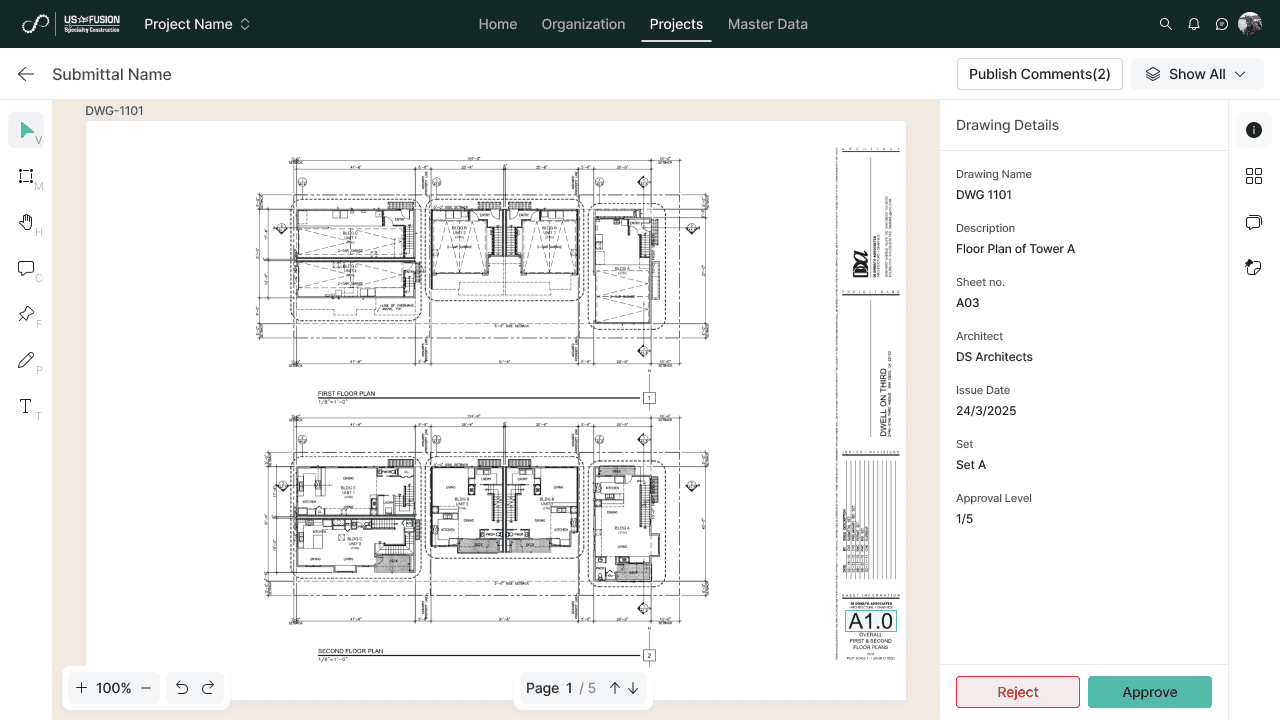Viewport: 1280px width, 720px height.
Task: Select the DWG-1101 drawing label
Action: click(x=114, y=110)
